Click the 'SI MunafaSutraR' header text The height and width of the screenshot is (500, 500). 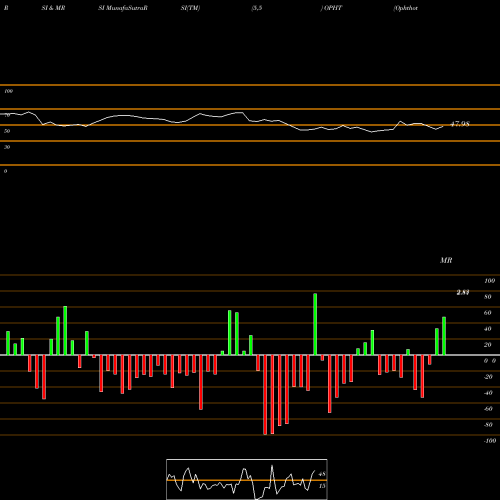(x=123, y=8)
